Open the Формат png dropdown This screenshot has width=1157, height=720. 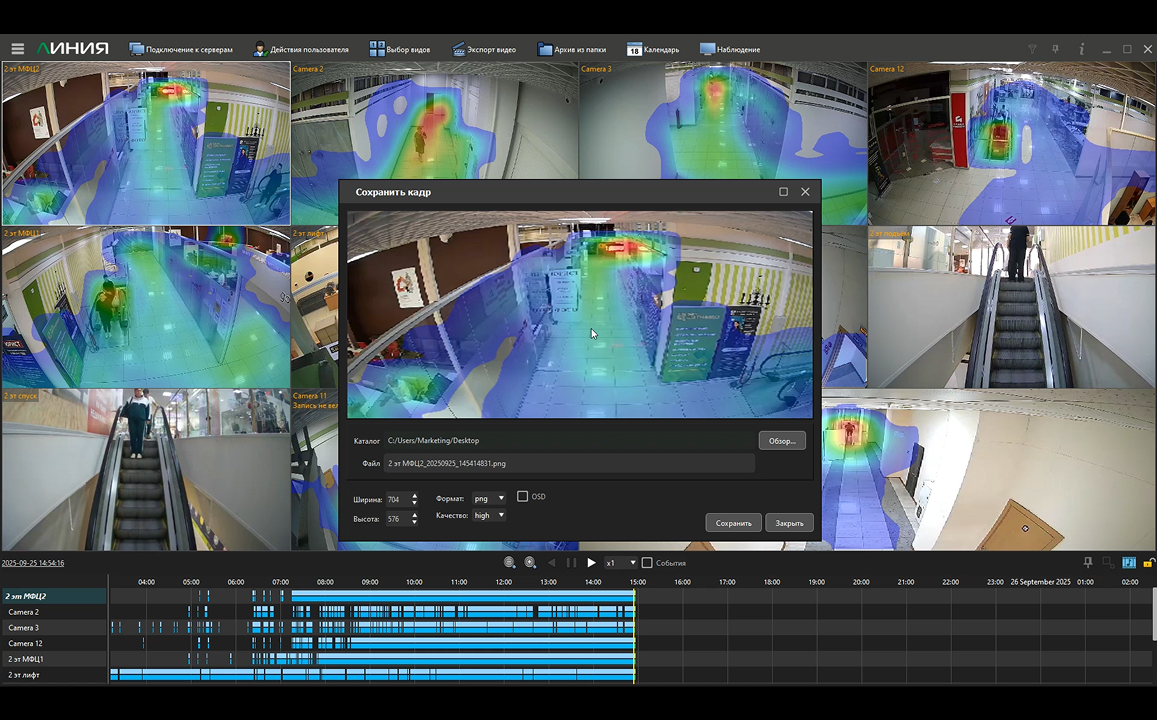click(489, 498)
